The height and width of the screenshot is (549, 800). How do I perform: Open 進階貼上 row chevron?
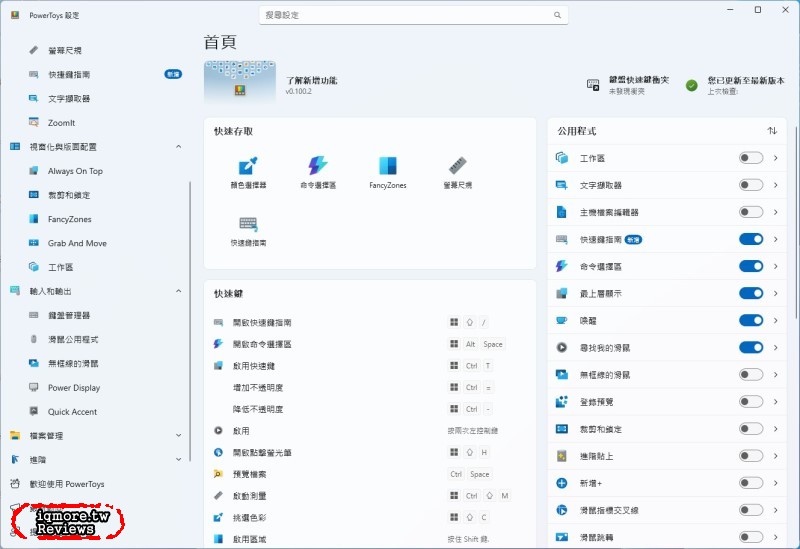click(776, 456)
